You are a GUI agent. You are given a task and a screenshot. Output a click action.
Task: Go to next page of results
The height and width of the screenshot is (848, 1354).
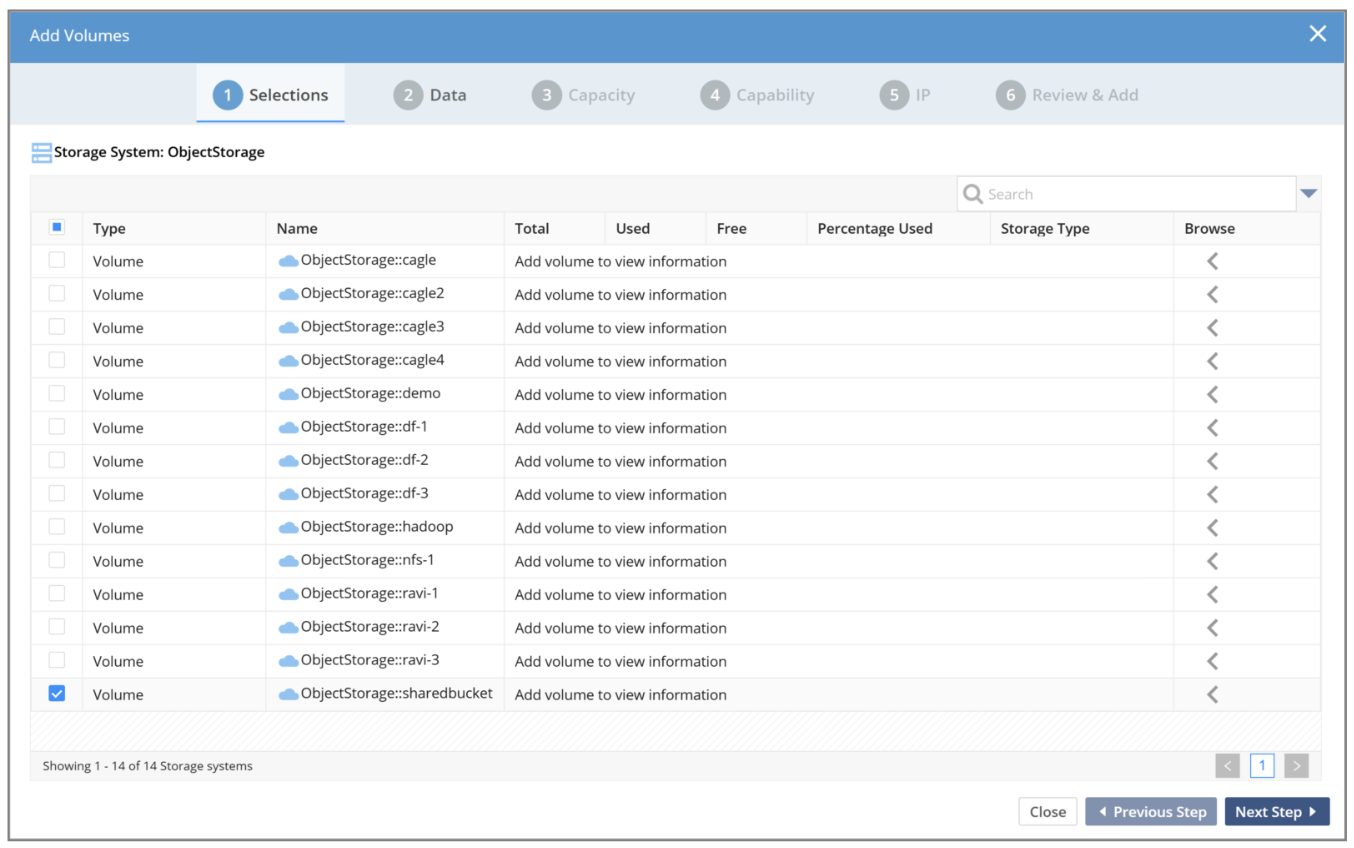[x=1296, y=766]
